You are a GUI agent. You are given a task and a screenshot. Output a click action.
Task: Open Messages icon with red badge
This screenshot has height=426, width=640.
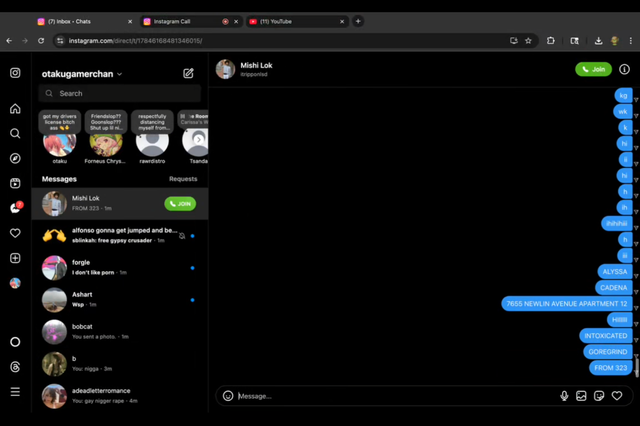[16, 208]
